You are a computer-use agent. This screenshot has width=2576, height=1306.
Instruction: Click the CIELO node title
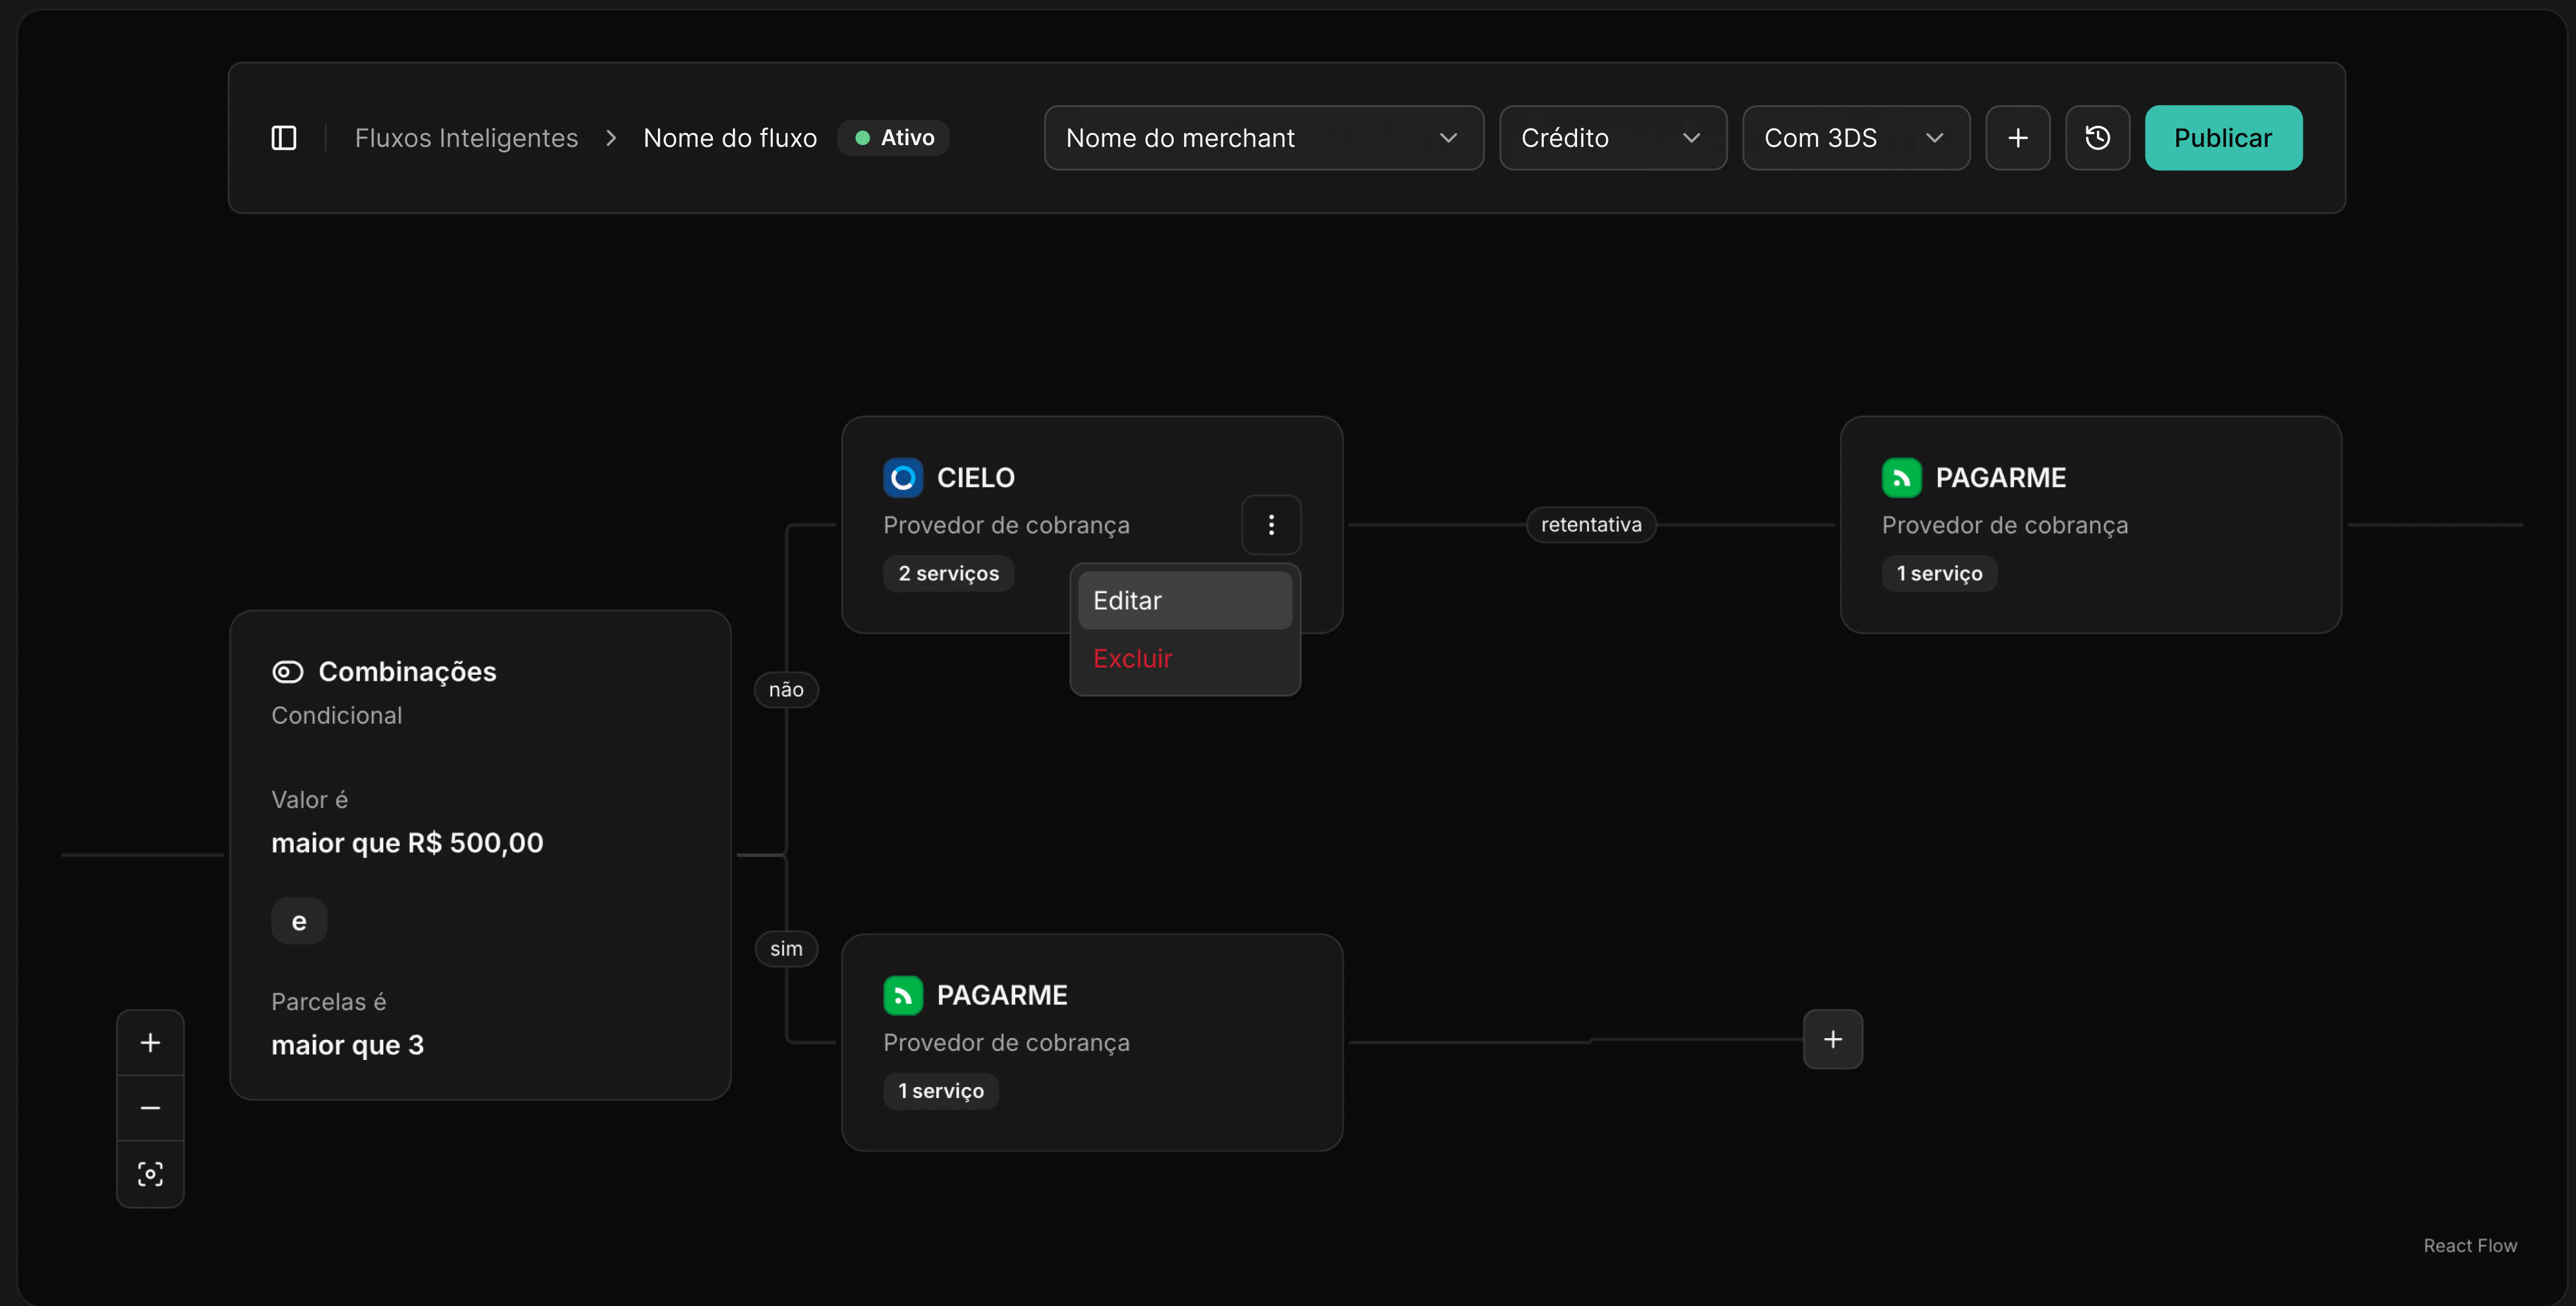pos(975,478)
